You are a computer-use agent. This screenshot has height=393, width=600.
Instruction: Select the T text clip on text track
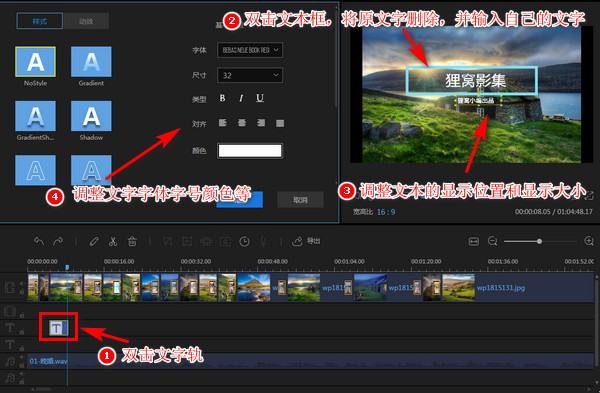(58, 328)
